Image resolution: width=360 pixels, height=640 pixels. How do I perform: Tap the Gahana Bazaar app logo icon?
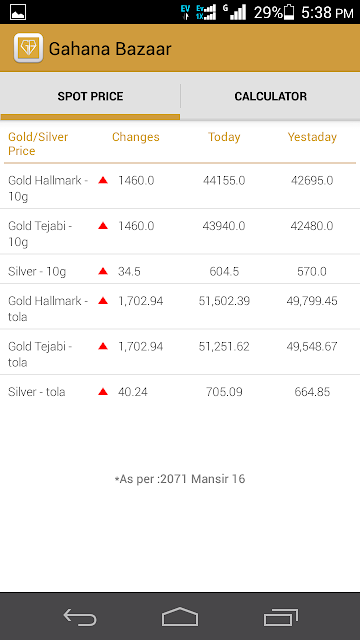click(28, 48)
